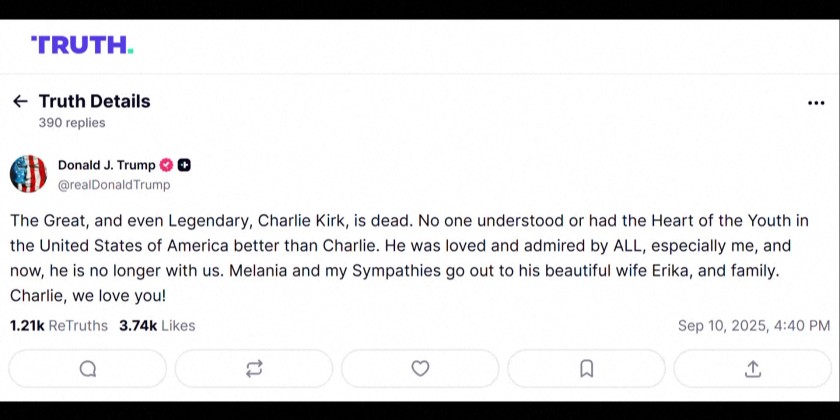This screenshot has height=420, width=840.
Task: Like the post with heart icon
Action: pyautogui.click(x=420, y=369)
